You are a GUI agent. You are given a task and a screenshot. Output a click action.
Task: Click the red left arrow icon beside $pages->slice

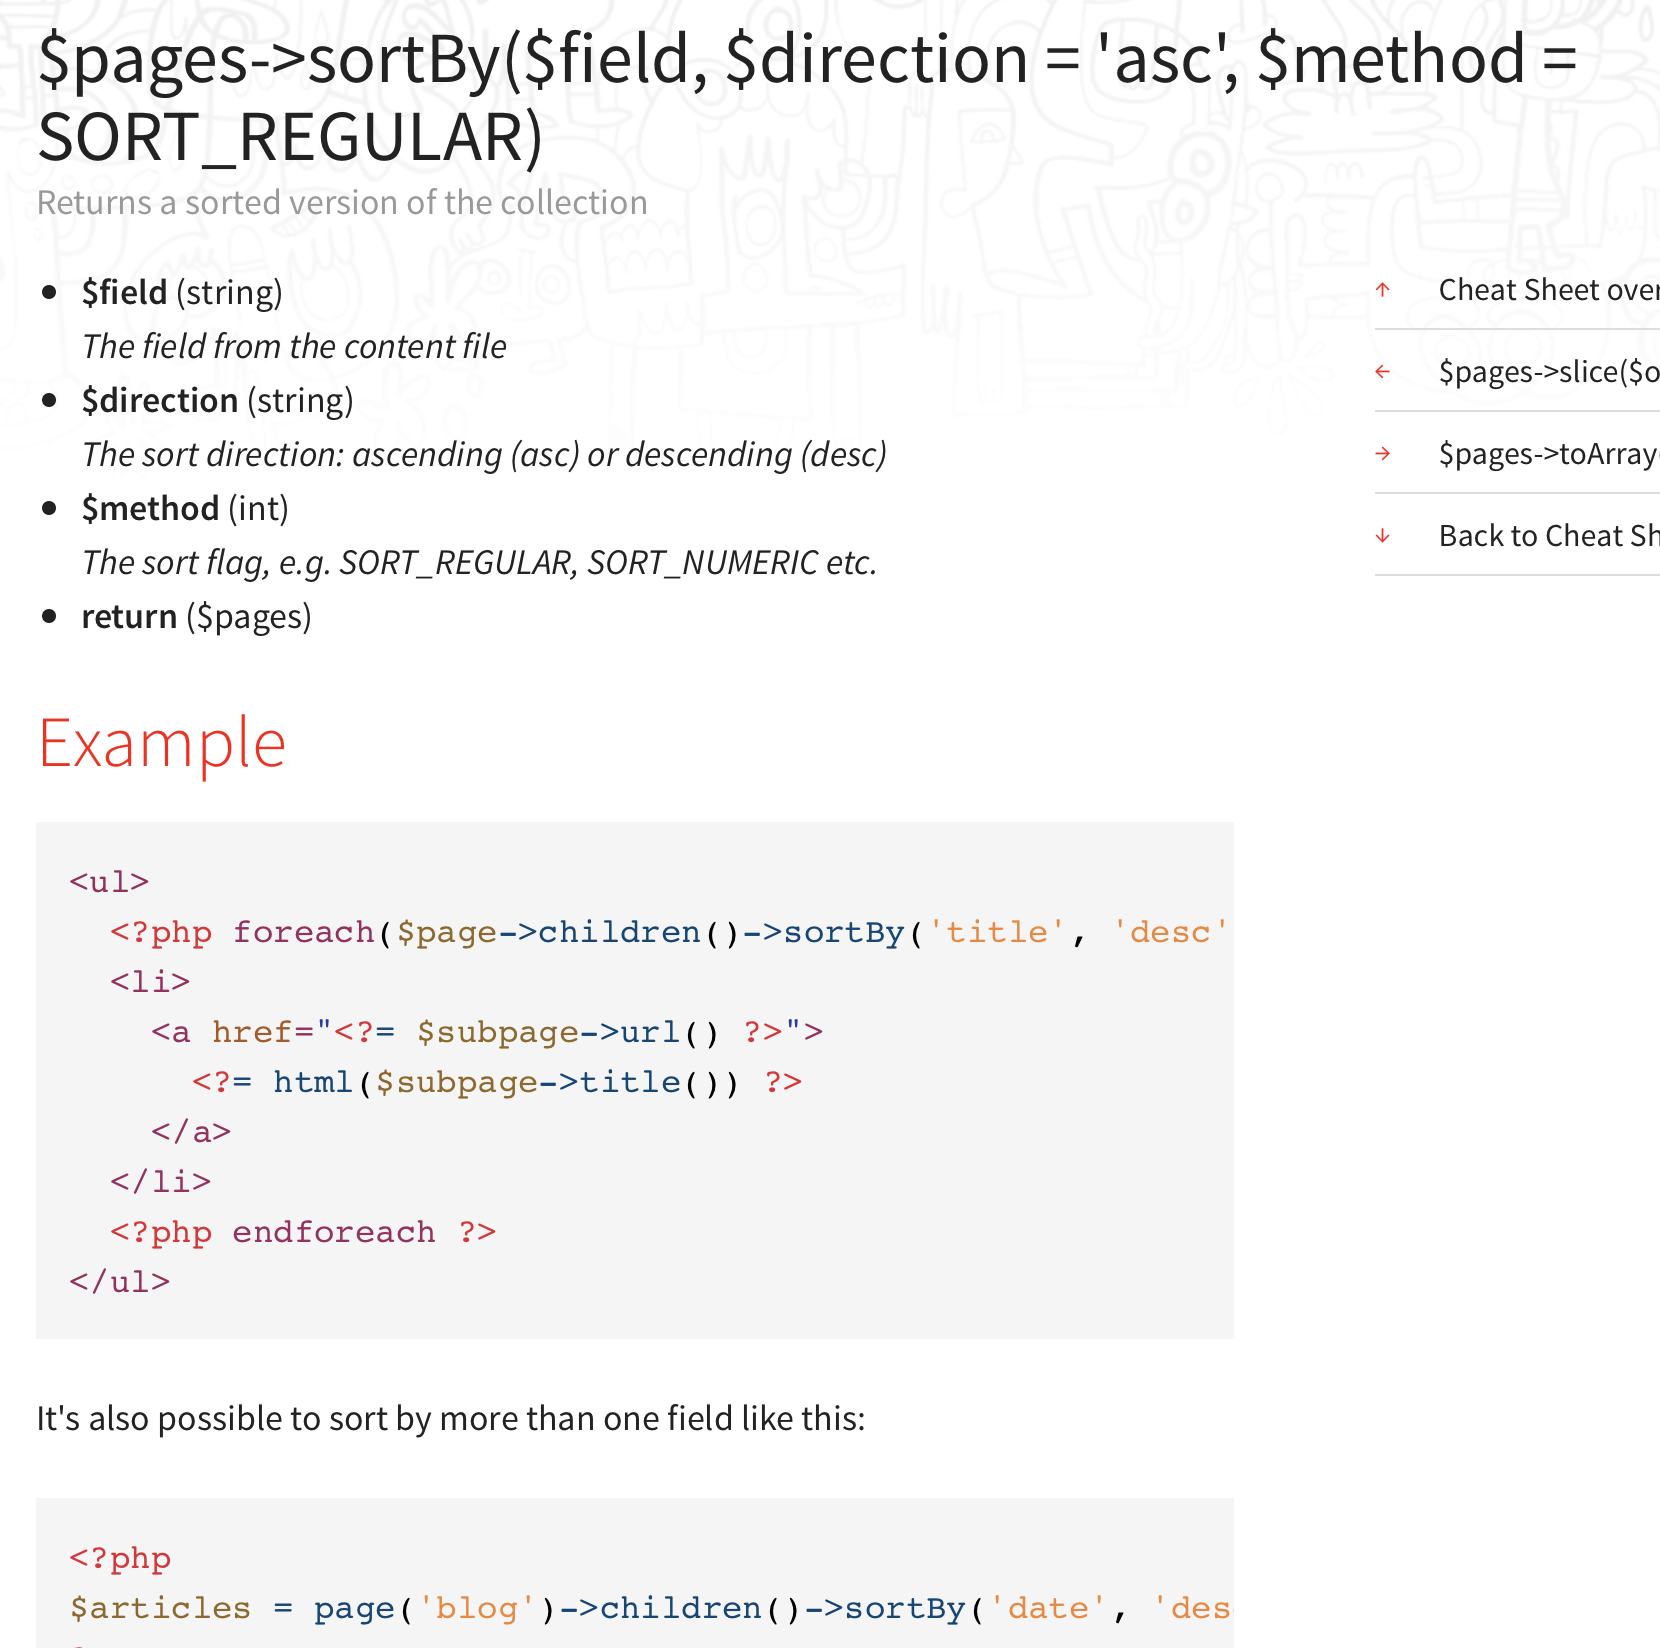pyautogui.click(x=1384, y=371)
